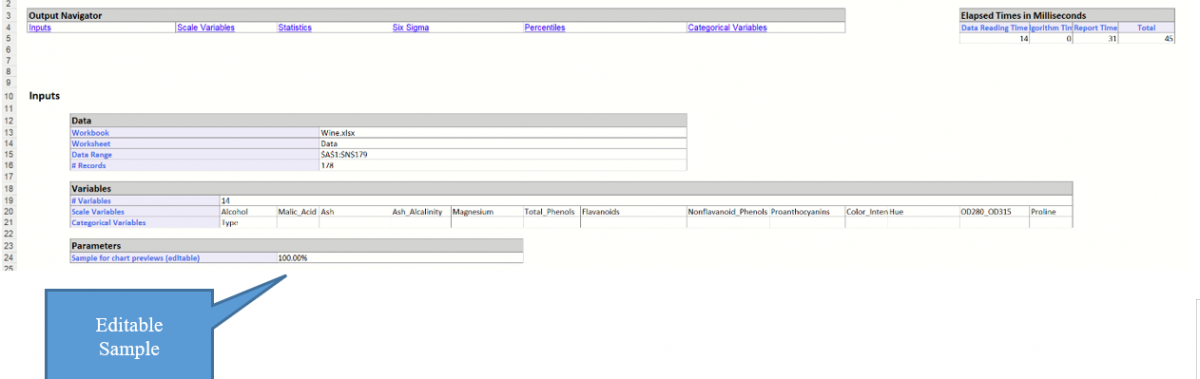Select the Type categorical variable cell
This screenshot has width=1200, height=379.
[248, 223]
